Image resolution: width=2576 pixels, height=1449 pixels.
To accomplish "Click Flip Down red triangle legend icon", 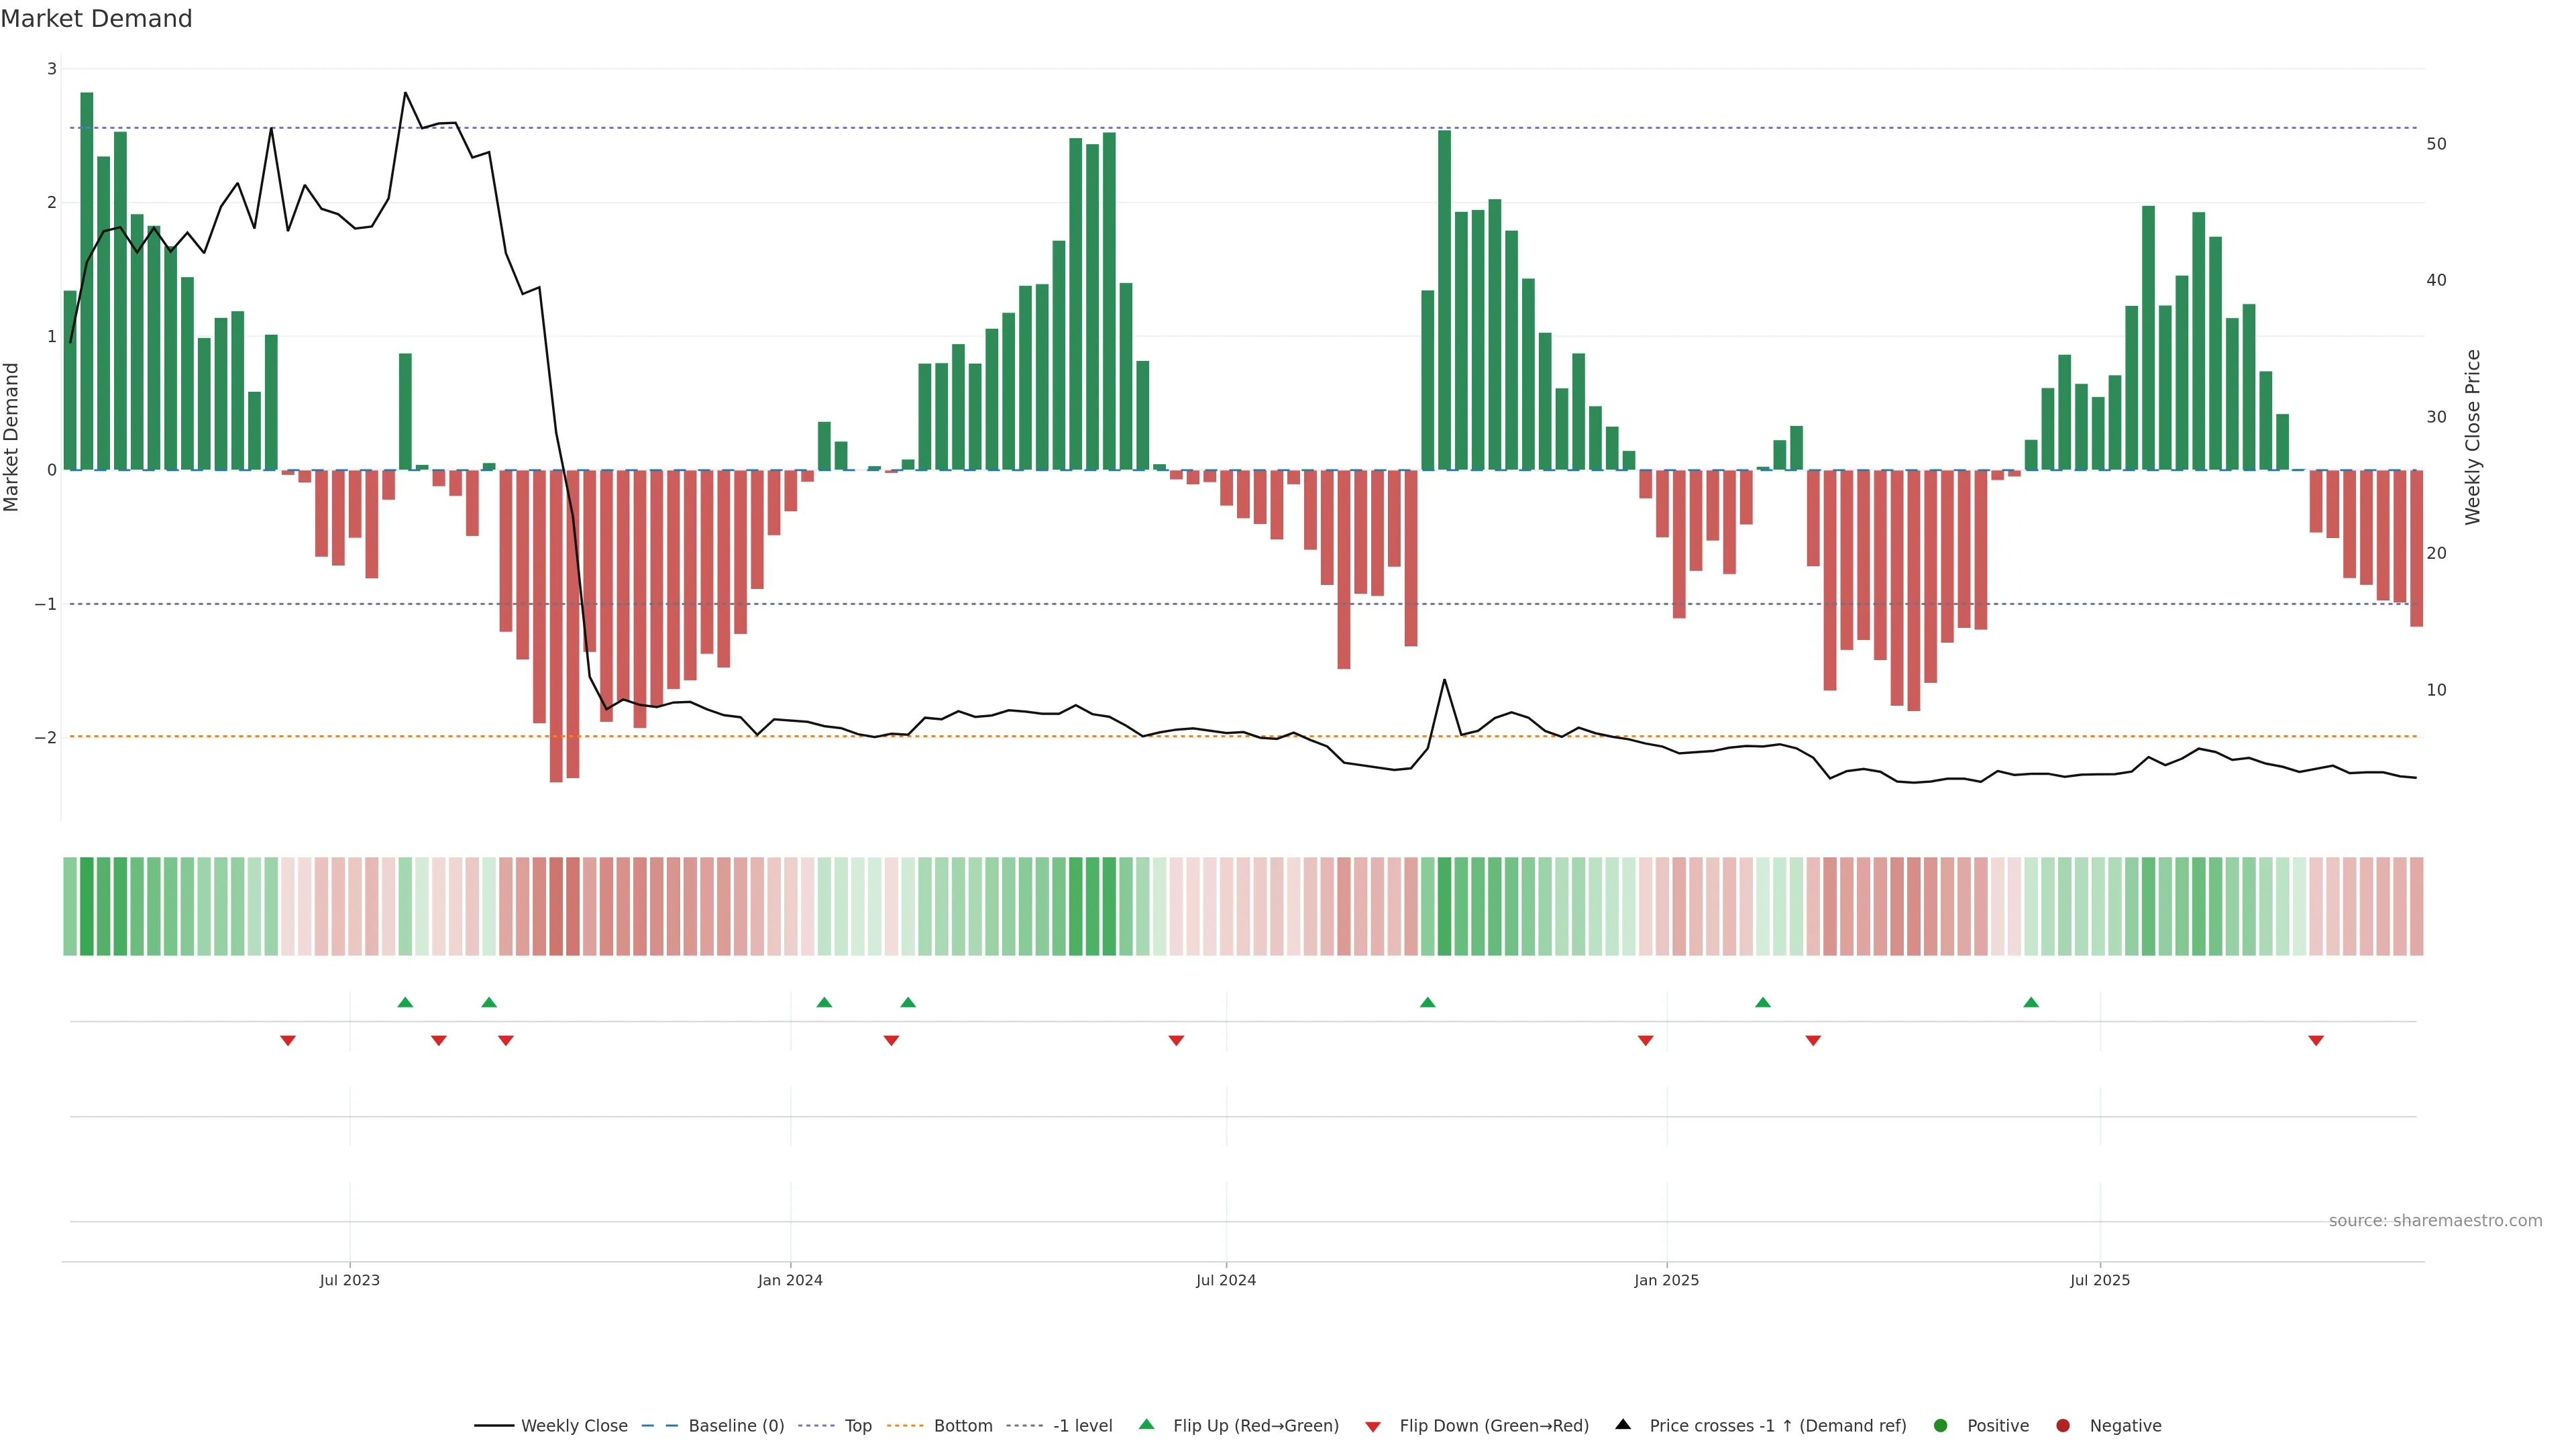I will [x=1373, y=1426].
